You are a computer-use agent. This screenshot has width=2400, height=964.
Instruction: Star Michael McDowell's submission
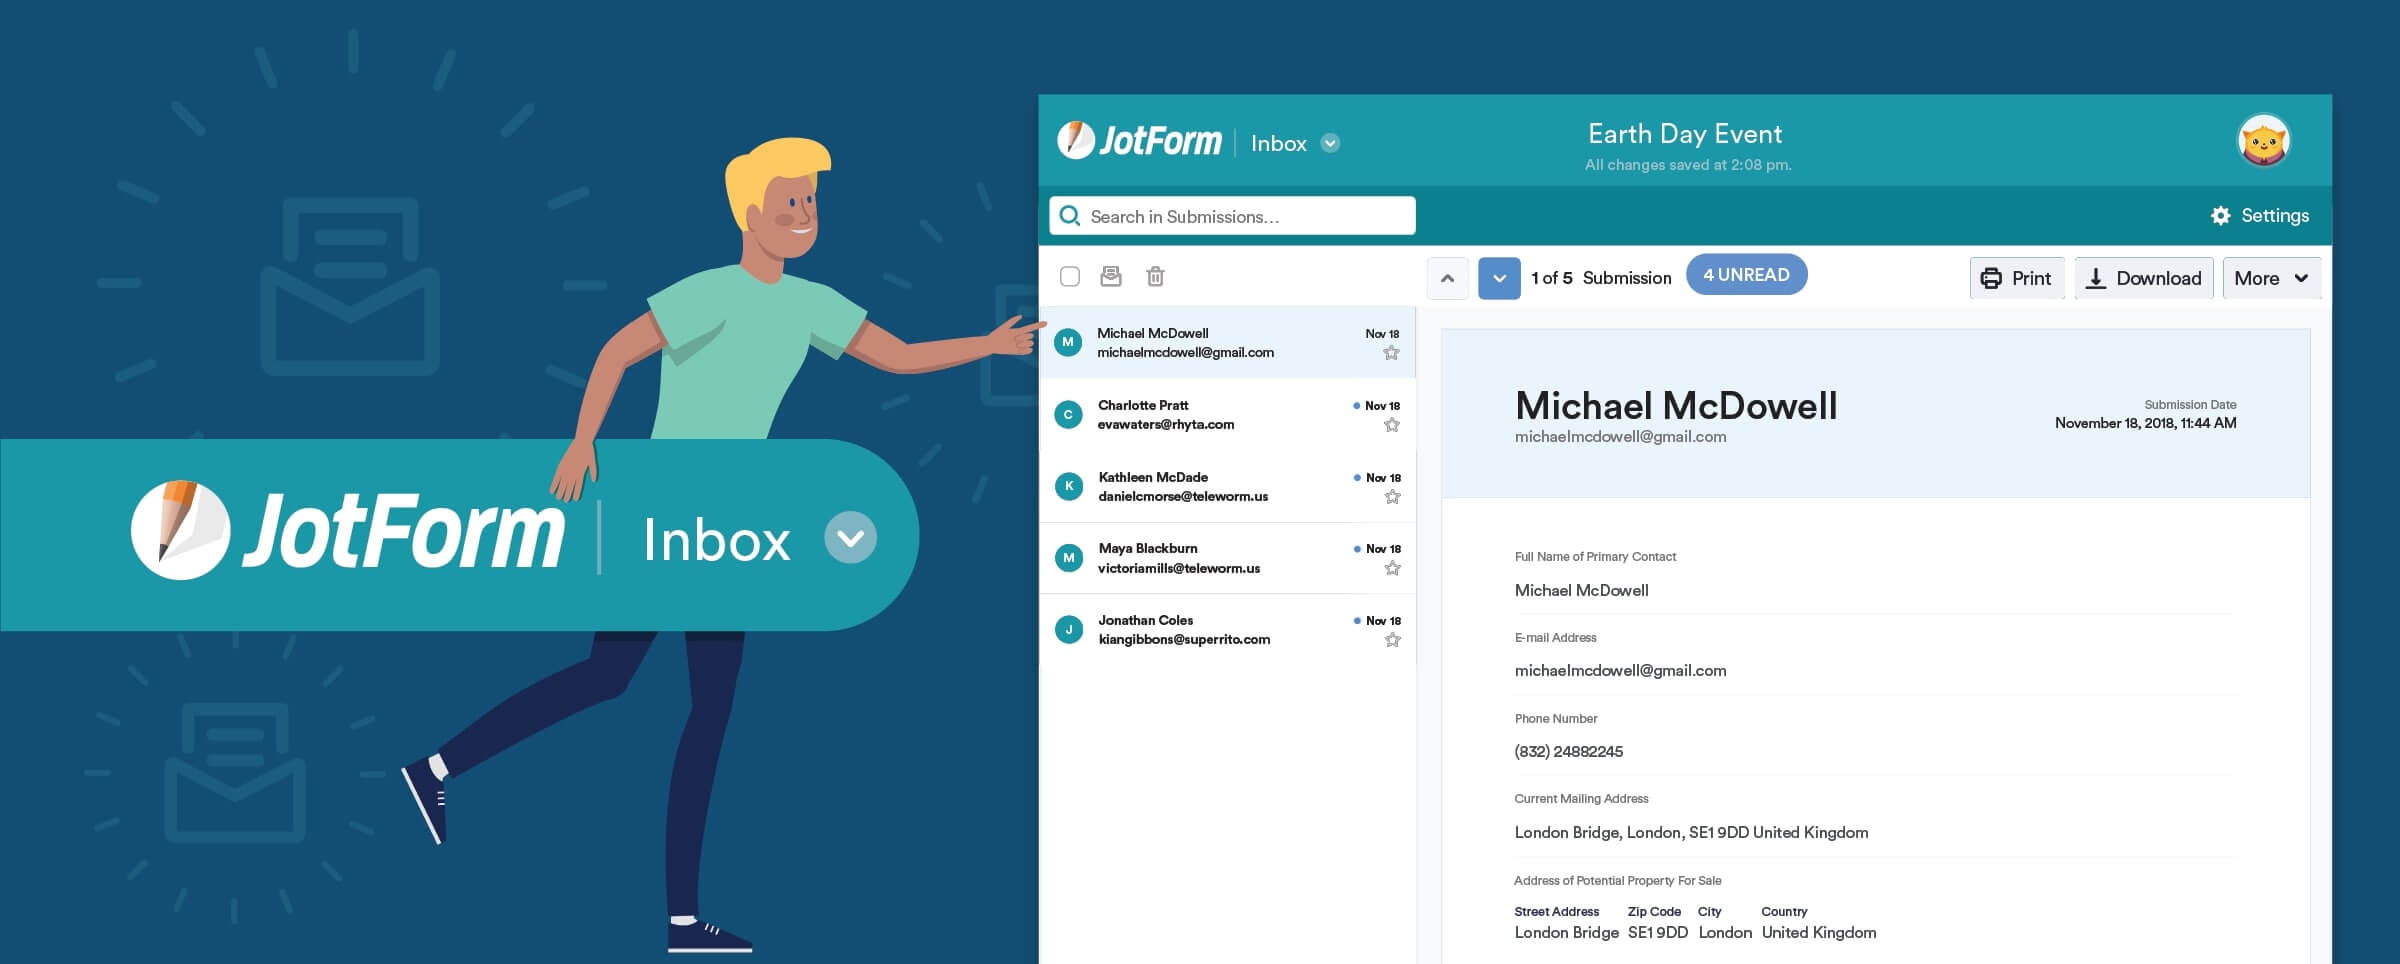click(1391, 353)
